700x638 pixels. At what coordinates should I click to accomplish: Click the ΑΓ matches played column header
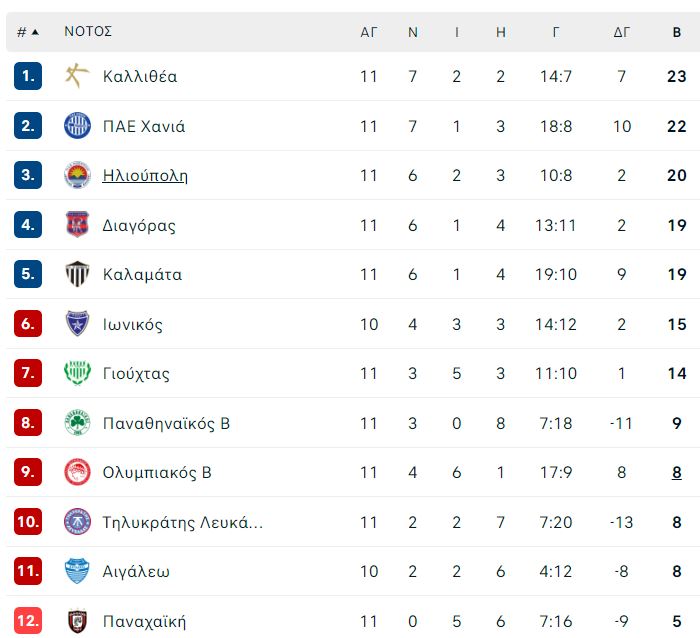(369, 32)
